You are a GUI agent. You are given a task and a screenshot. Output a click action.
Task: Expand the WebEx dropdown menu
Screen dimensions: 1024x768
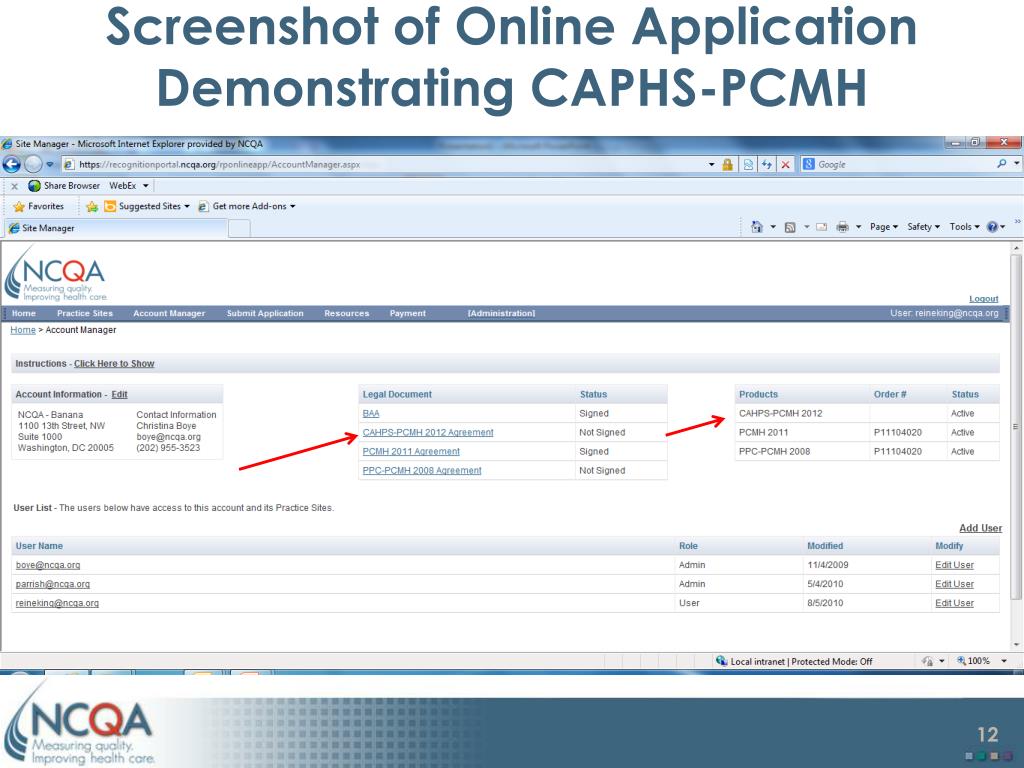click(x=146, y=186)
